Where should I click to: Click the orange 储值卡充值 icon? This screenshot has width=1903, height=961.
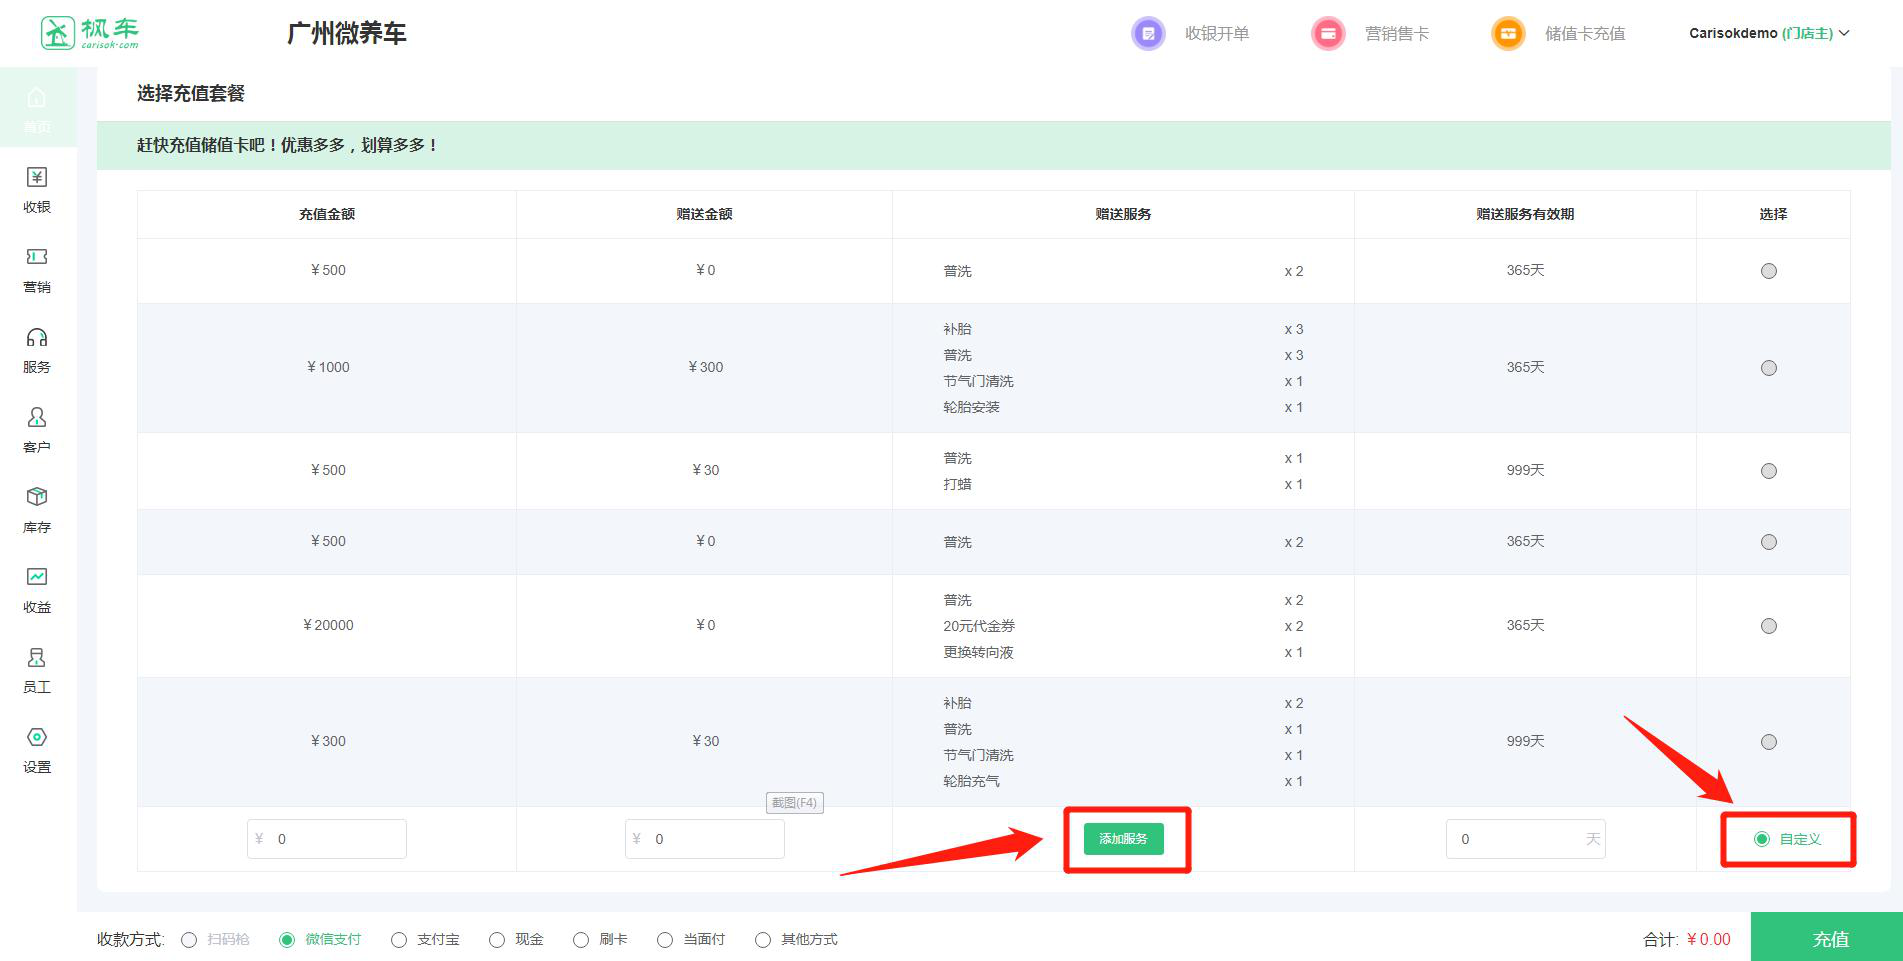tap(1508, 33)
